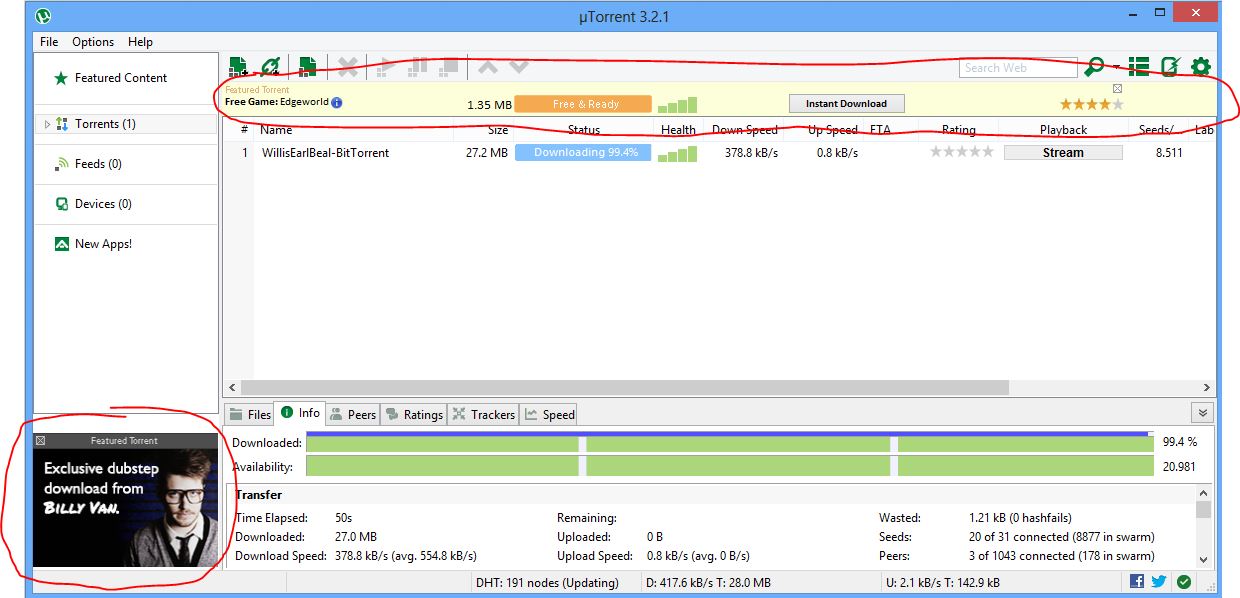Screen dimensions: 1240x598
Task: Switch to the Peers tab
Action: 354,414
